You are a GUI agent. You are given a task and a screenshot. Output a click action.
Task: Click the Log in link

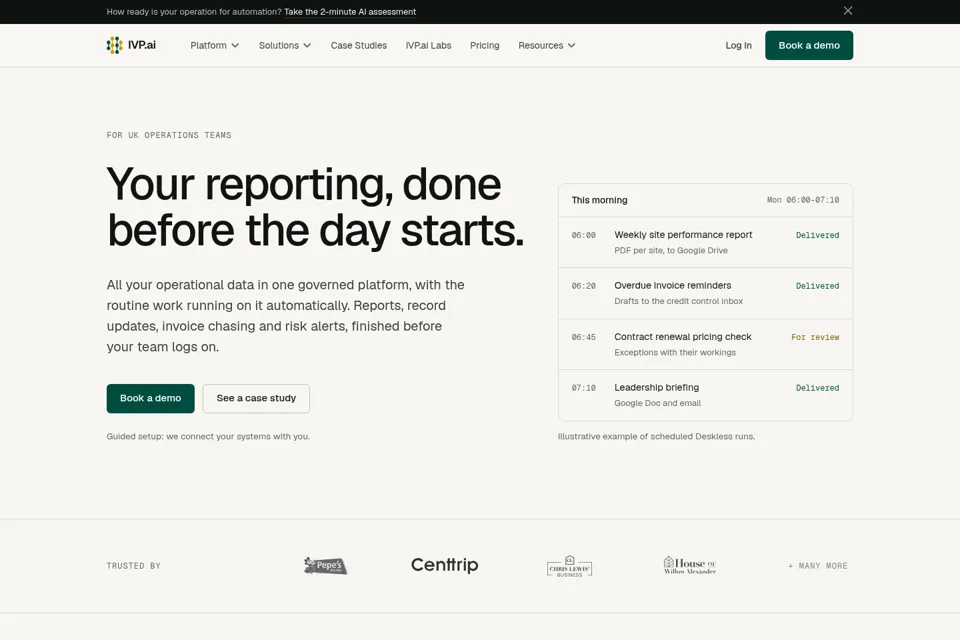tap(738, 45)
